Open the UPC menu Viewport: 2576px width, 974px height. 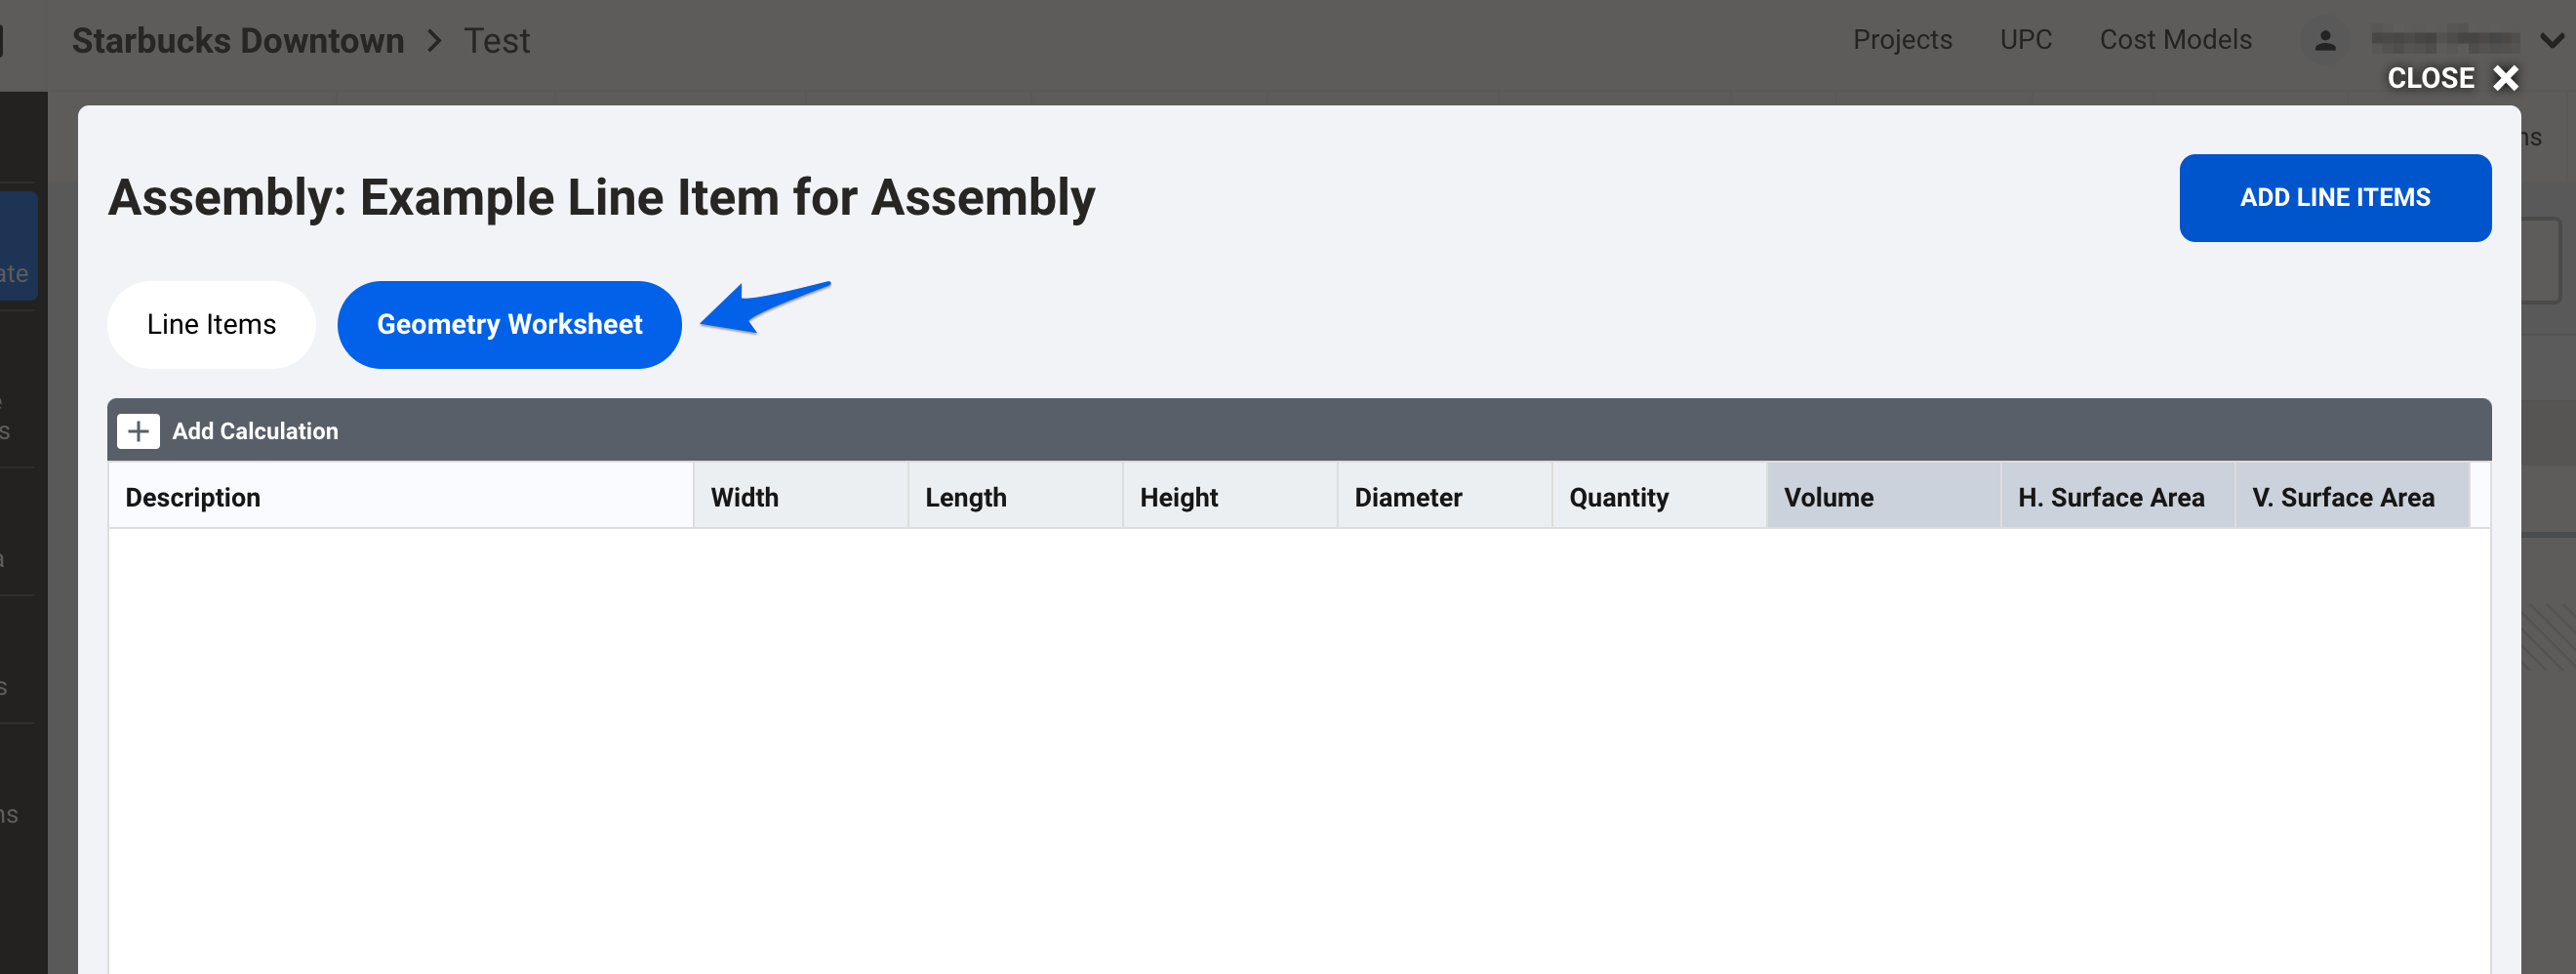pyautogui.click(x=2025, y=40)
